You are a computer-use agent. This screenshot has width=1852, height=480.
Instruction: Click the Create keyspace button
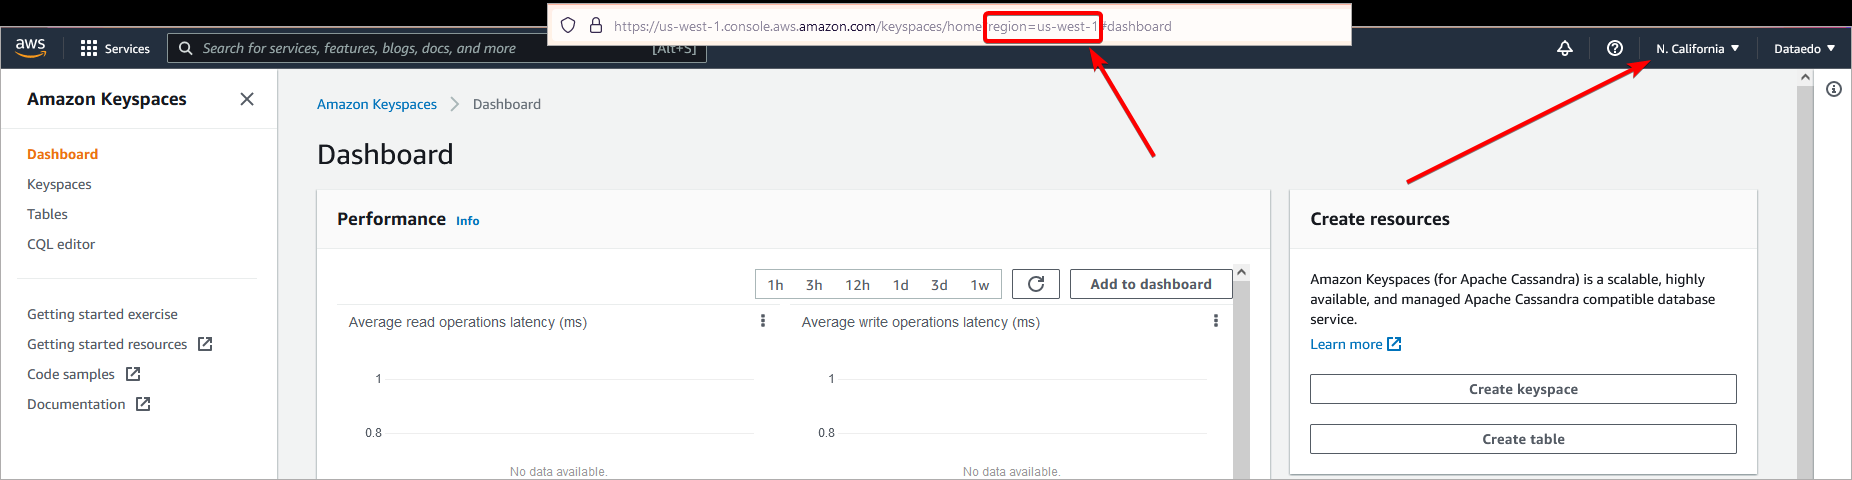1522,389
